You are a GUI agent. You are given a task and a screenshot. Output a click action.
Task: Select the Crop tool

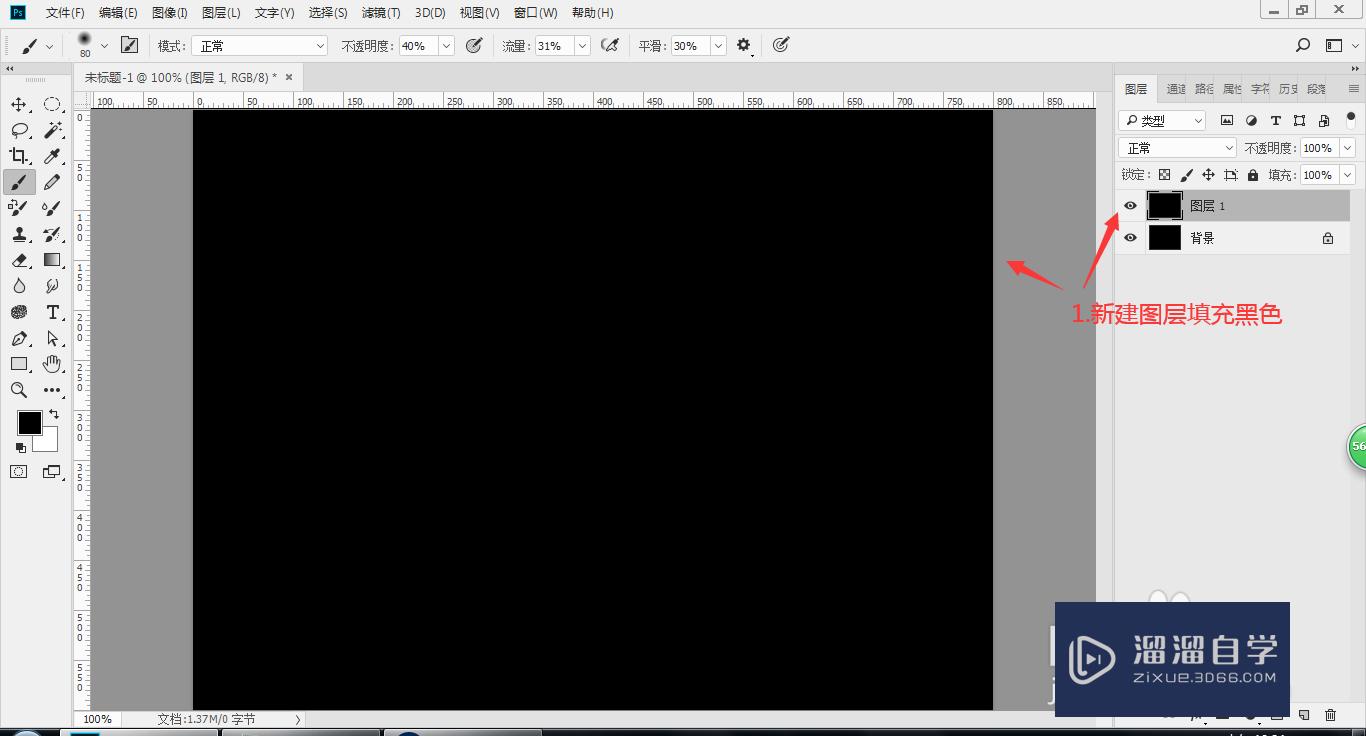pos(19,156)
